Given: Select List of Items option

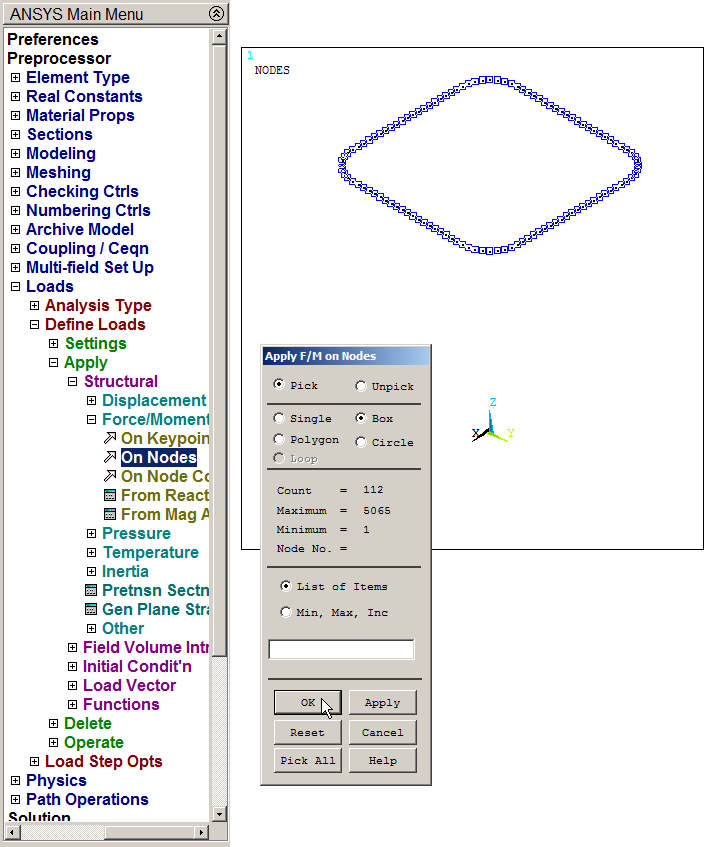Looking at the screenshot, I should (286, 586).
